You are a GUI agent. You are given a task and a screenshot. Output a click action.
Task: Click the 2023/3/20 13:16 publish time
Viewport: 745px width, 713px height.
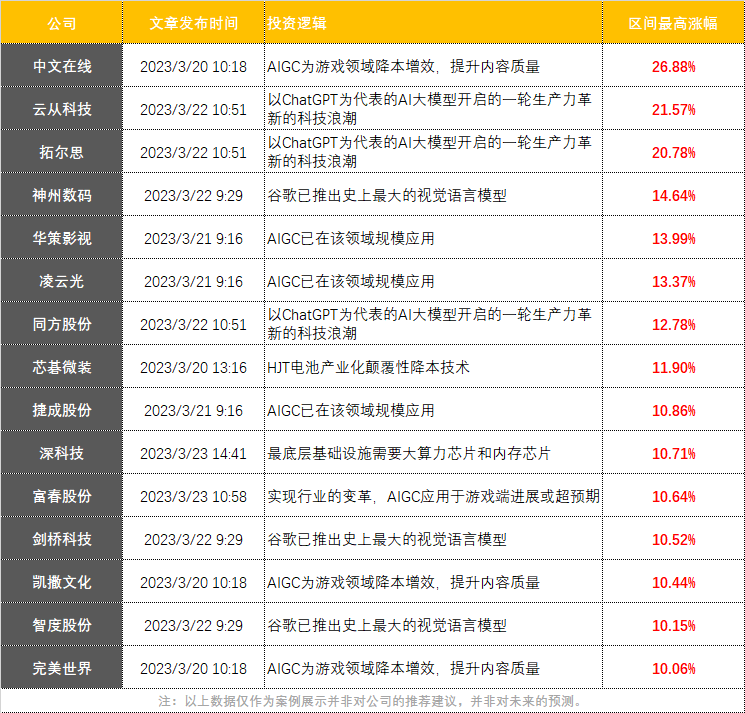(193, 368)
